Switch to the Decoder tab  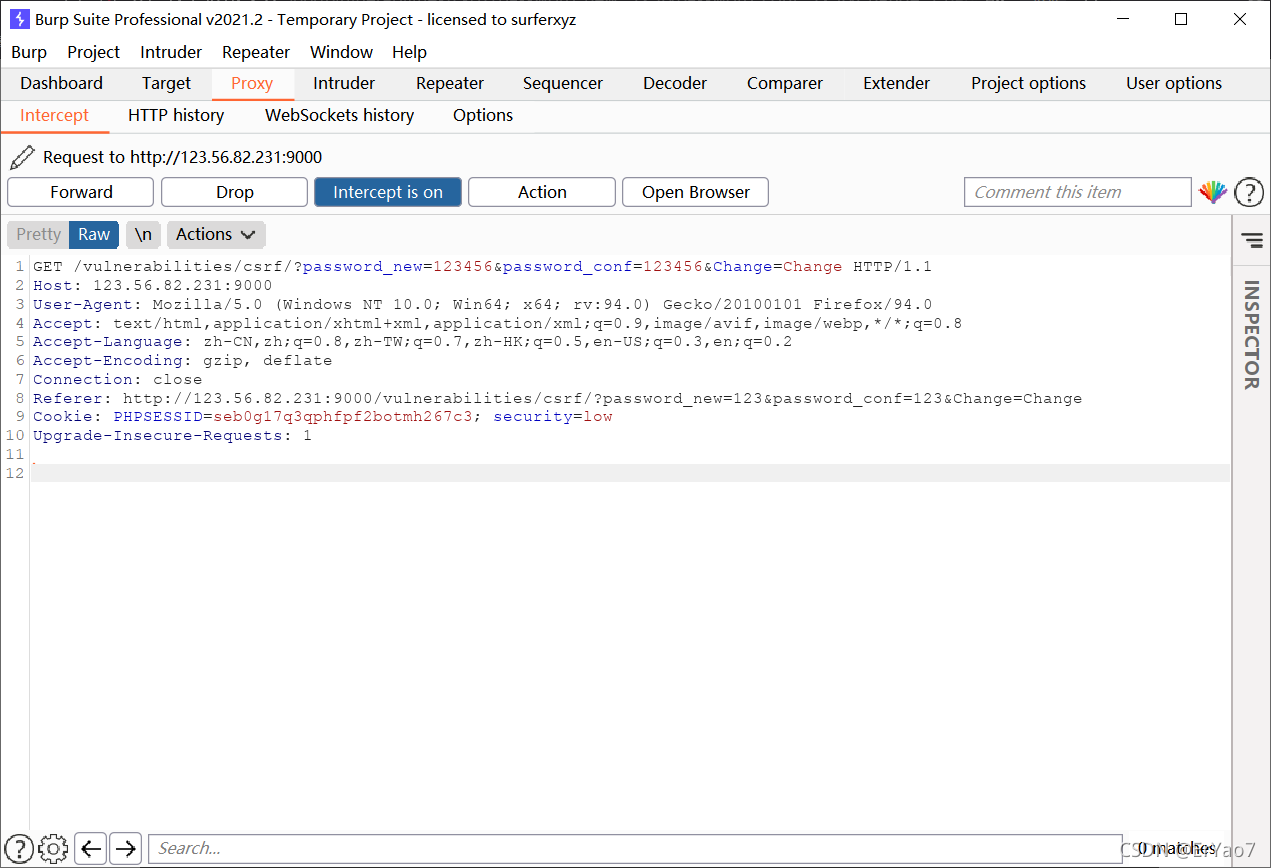click(x=675, y=83)
